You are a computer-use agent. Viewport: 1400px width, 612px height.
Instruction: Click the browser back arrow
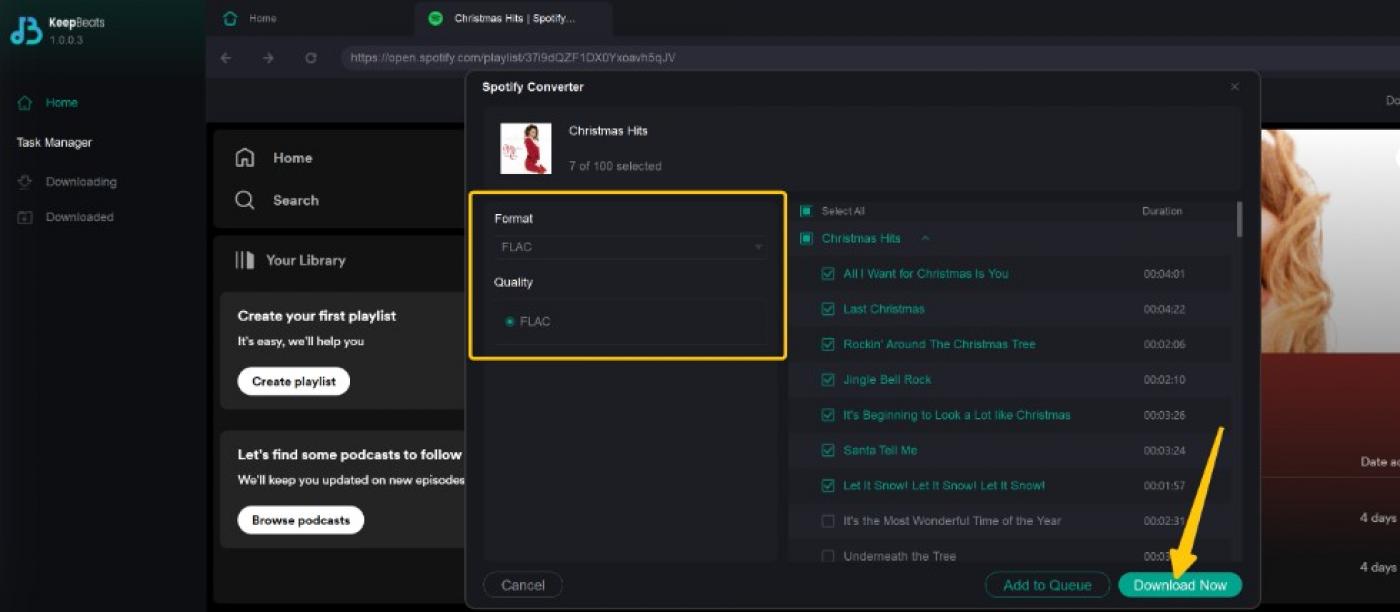(226, 58)
